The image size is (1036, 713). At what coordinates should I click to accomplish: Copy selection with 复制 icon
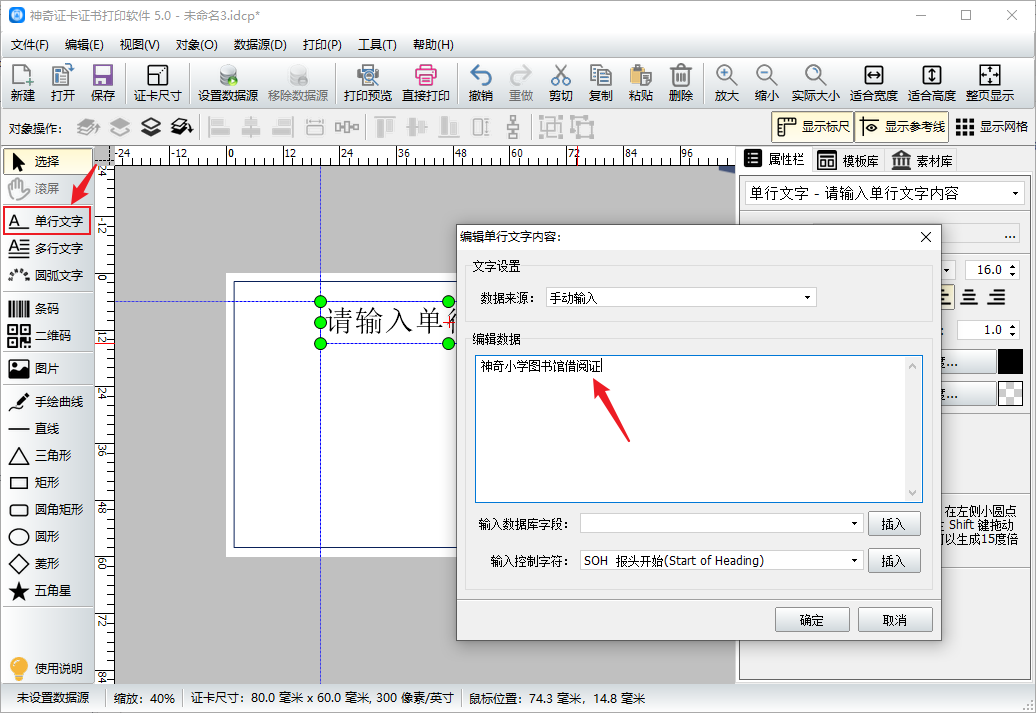(600, 83)
